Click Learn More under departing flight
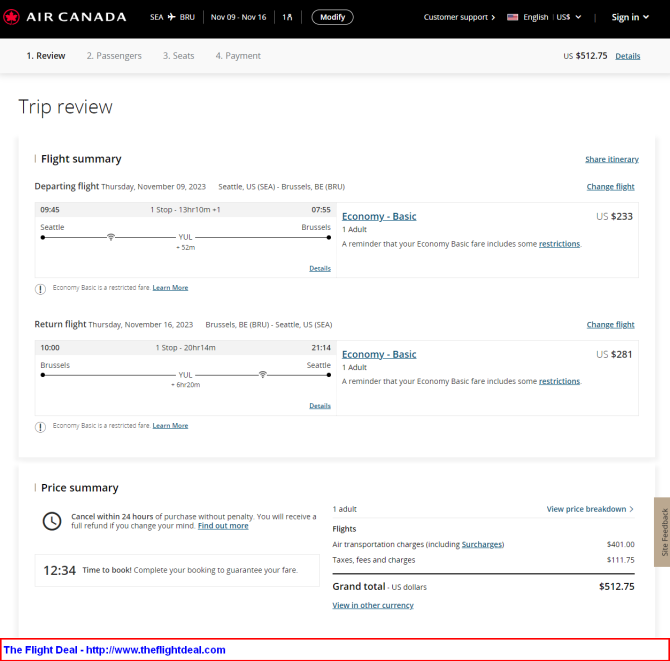This screenshot has width=670, height=661. [170, 288]
